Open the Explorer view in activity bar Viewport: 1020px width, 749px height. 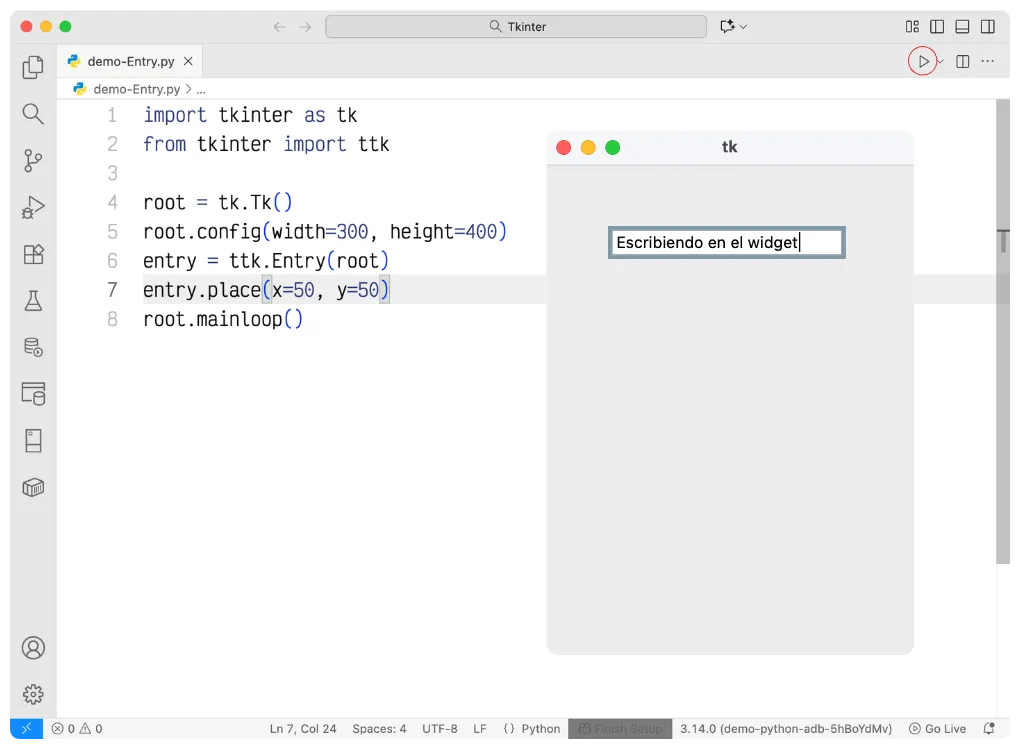[33, 67]
